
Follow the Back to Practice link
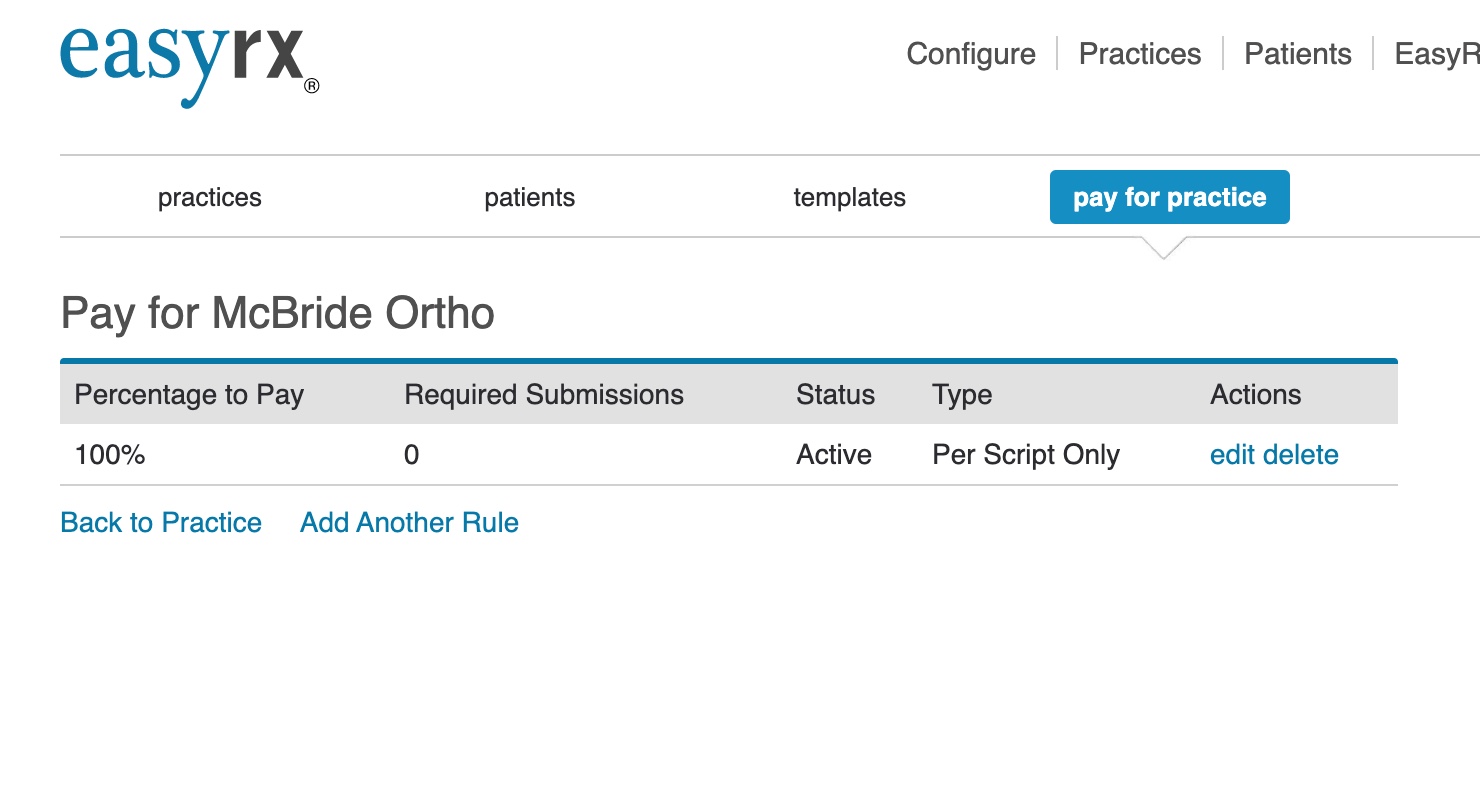coord(161,523)
